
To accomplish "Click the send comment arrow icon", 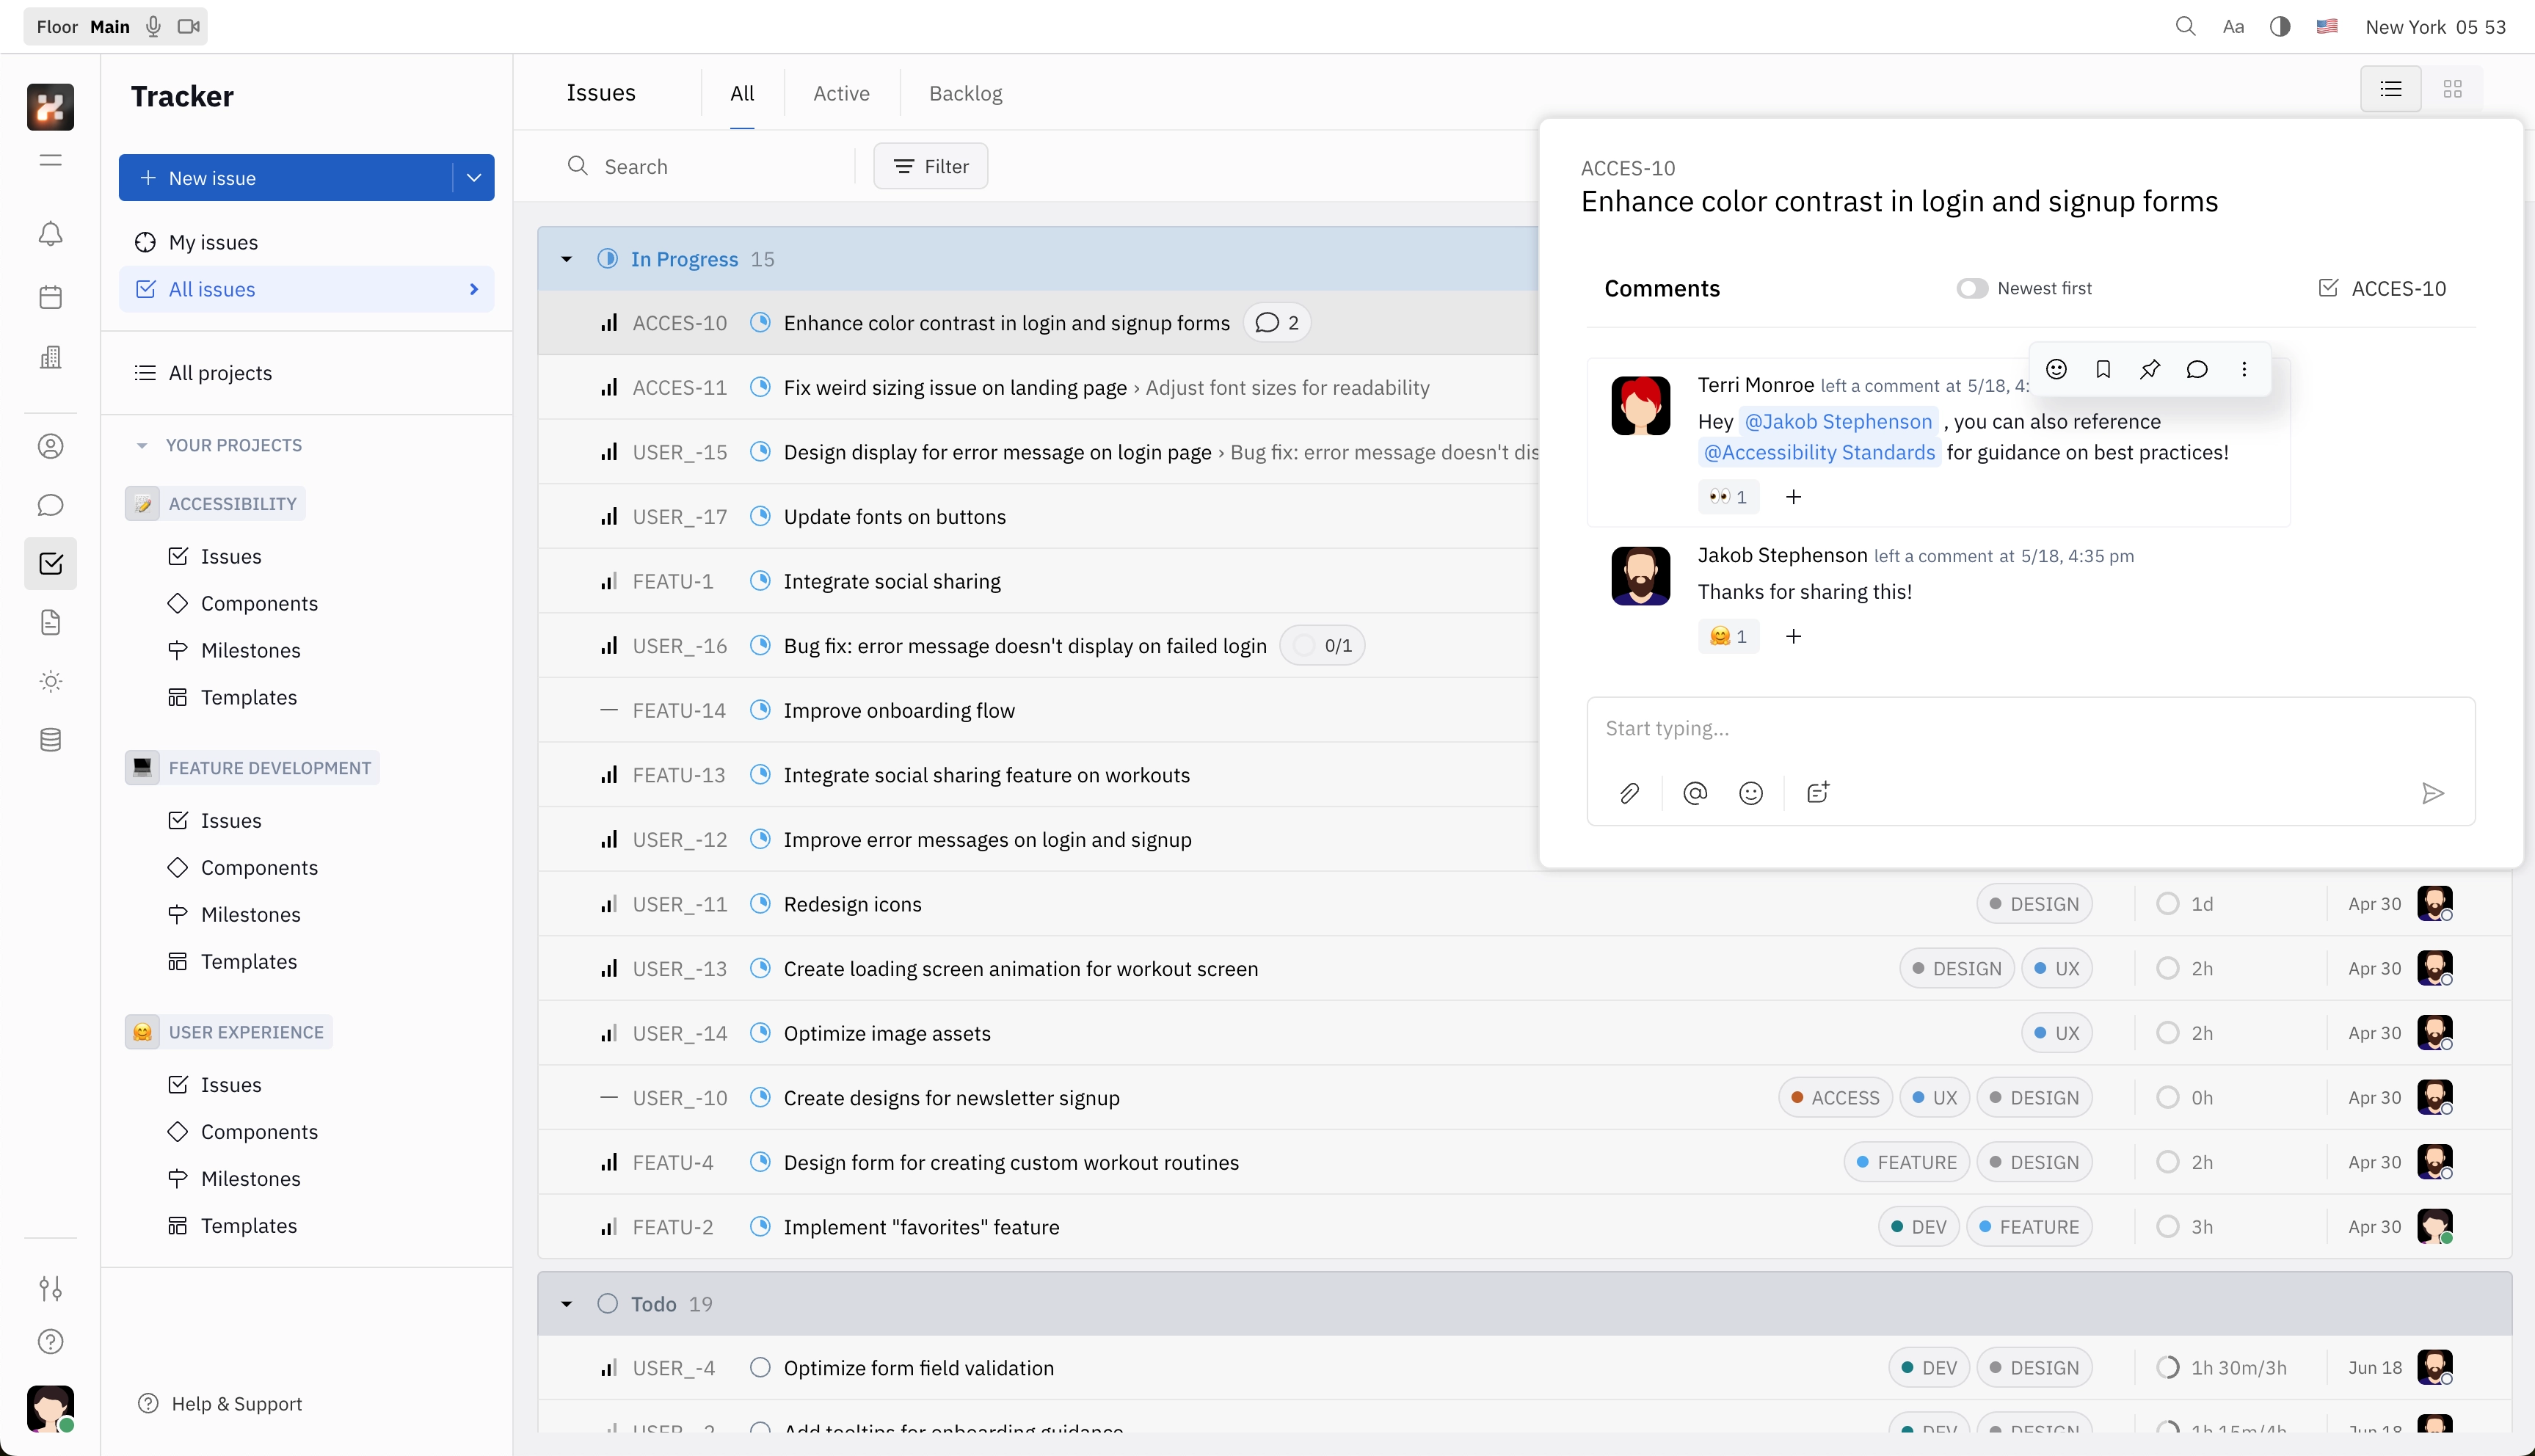I will (2432, 793).
